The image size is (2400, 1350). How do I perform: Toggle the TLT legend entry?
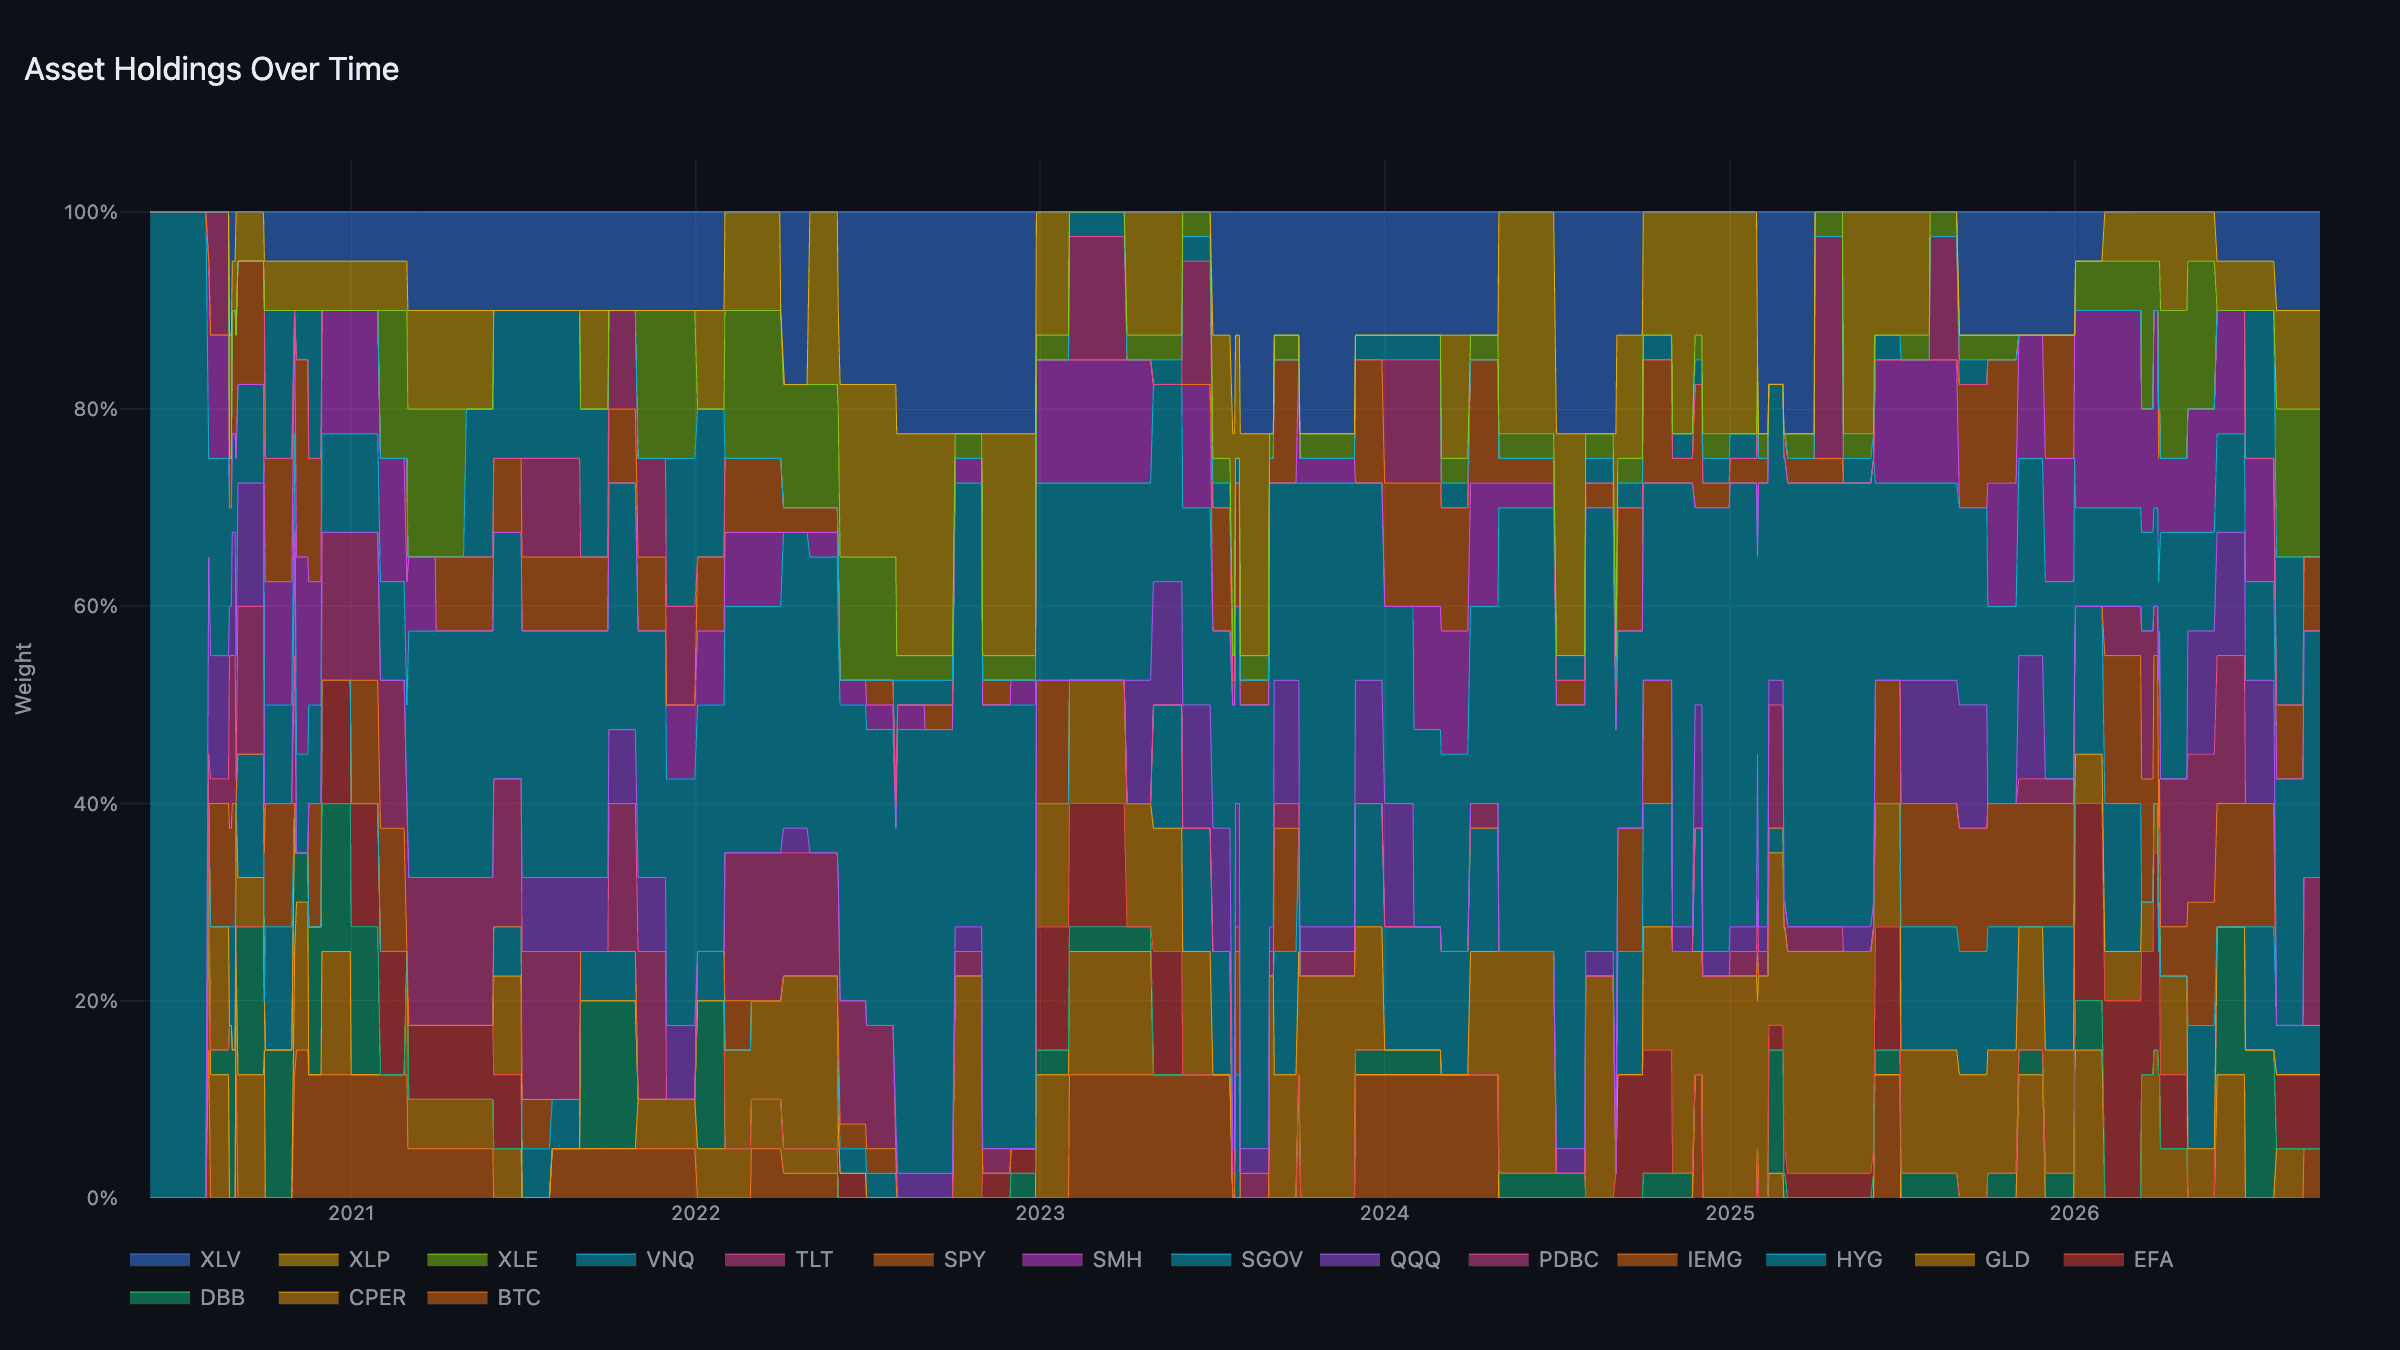click(x=780, y=1259)
